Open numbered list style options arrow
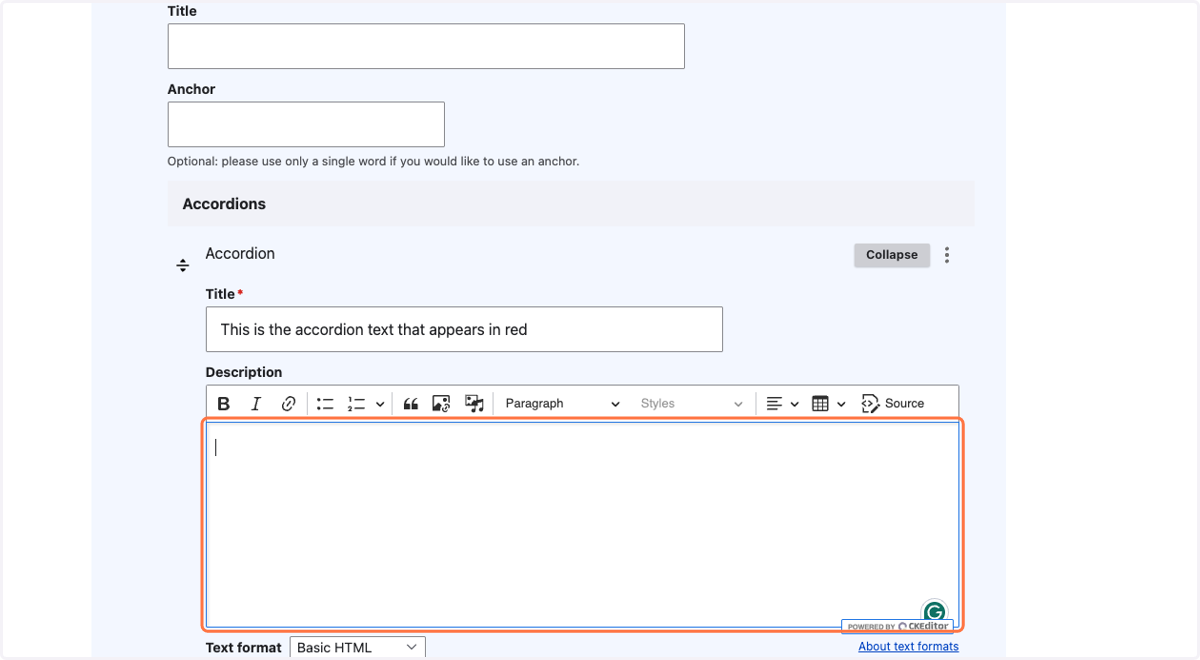Viewport: 1200px width, 660px height. pos(380,404)
